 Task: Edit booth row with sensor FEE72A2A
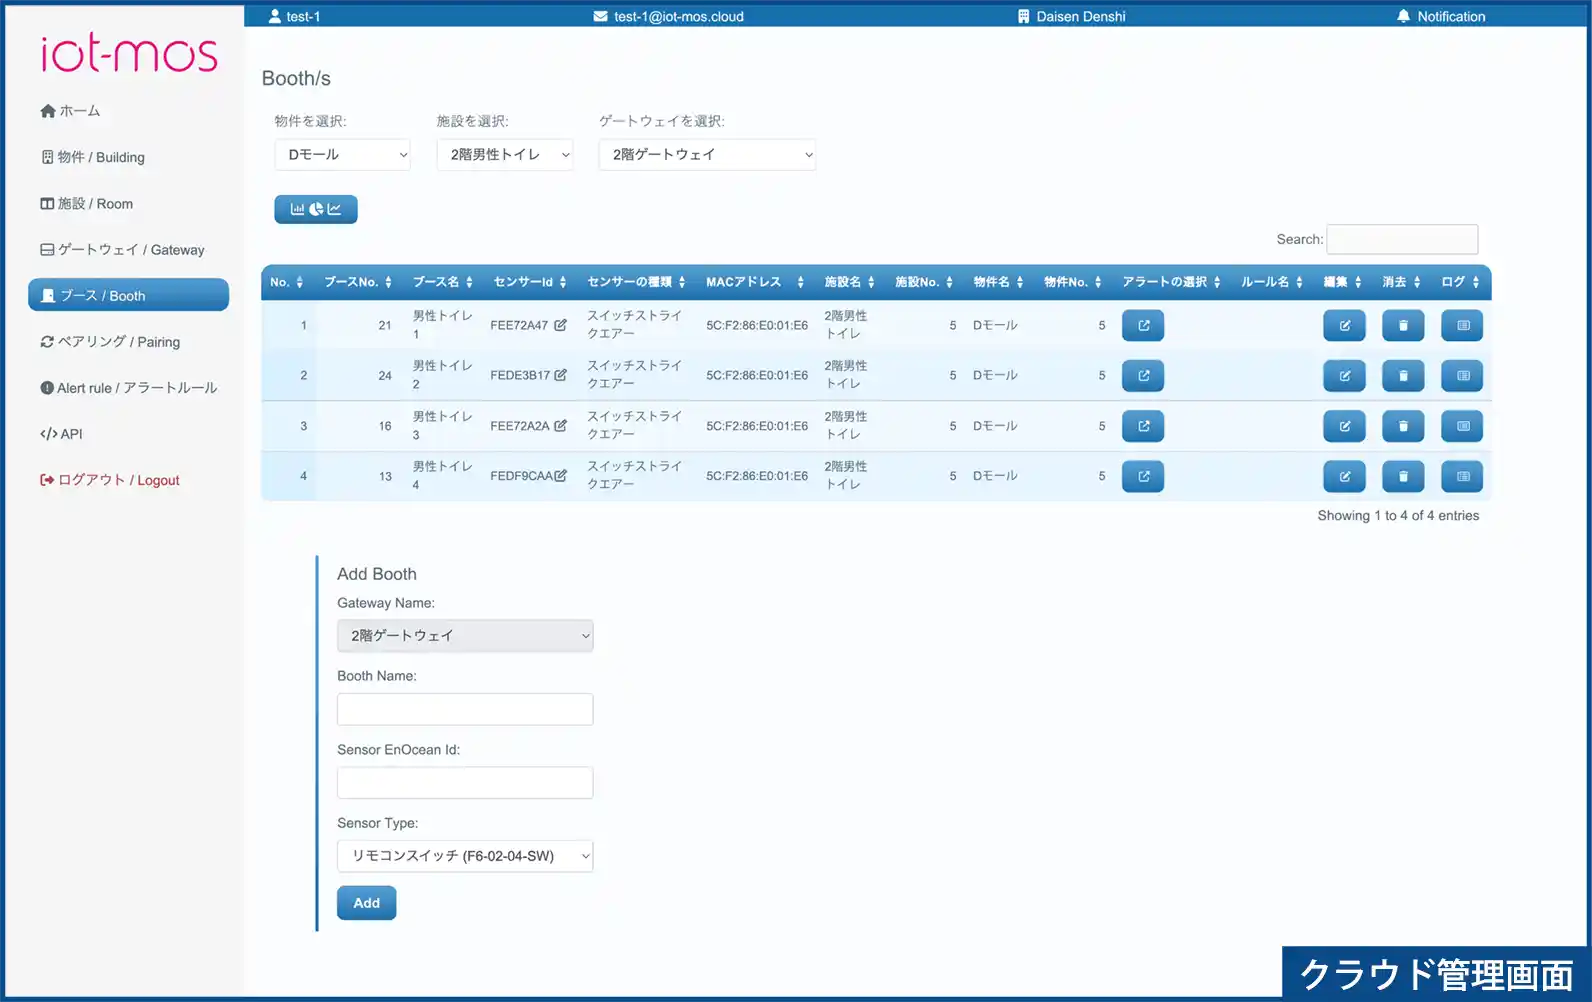click(1344, 426)
